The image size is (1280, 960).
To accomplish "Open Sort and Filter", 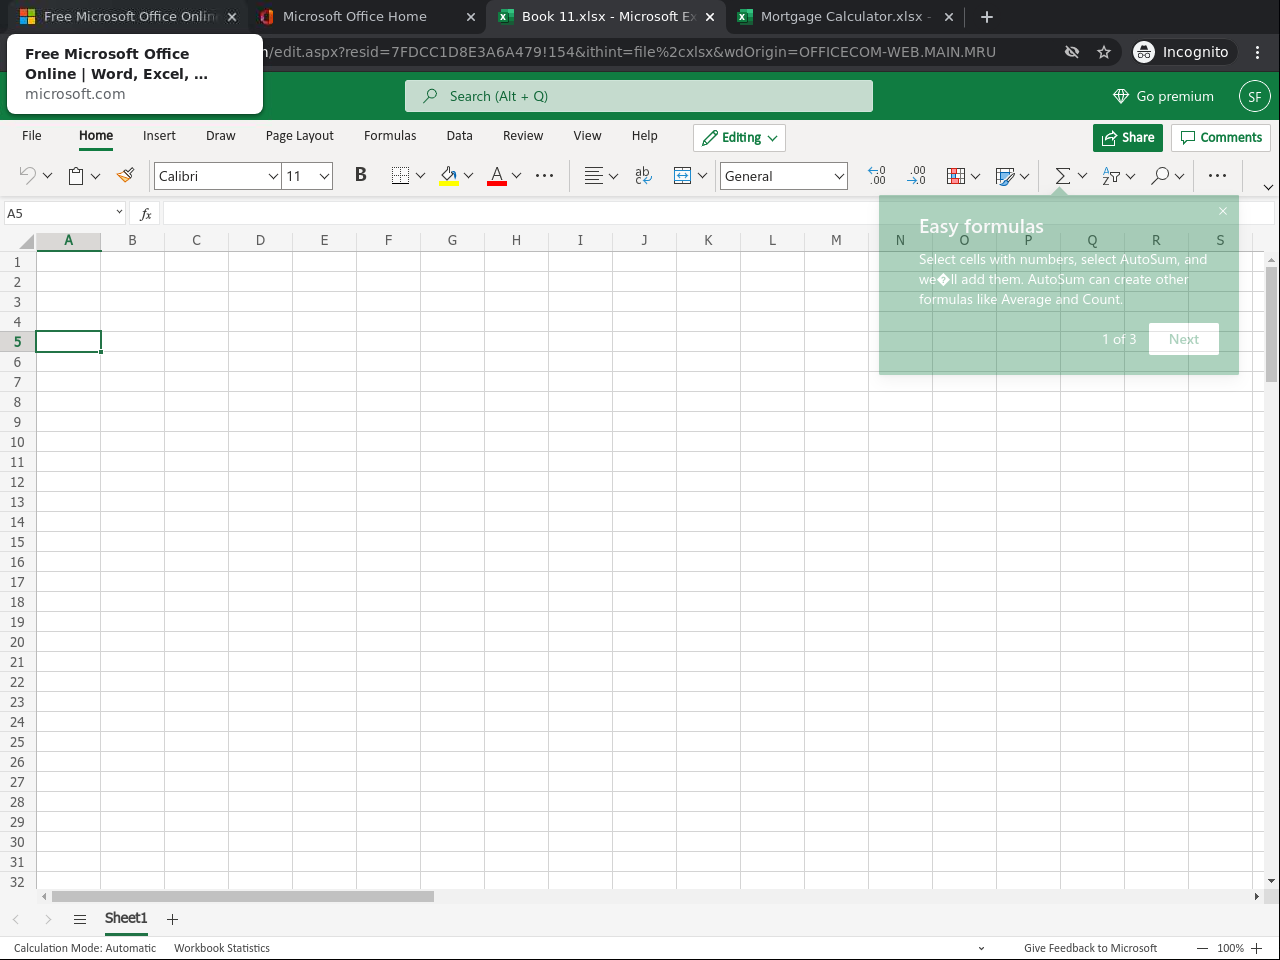I will point(1111,176).
